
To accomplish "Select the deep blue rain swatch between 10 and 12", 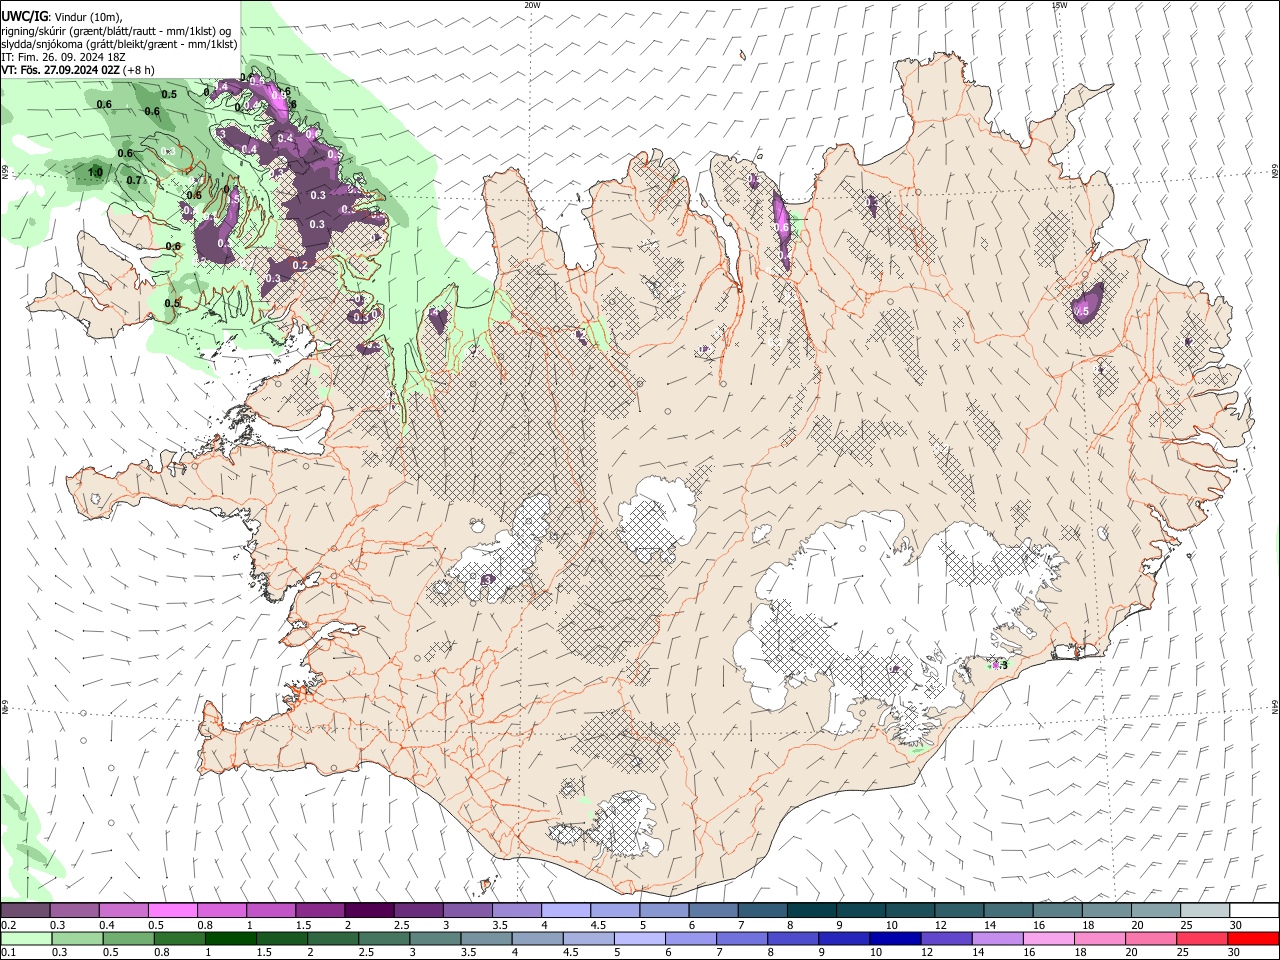I will click(x=894, y=938).
